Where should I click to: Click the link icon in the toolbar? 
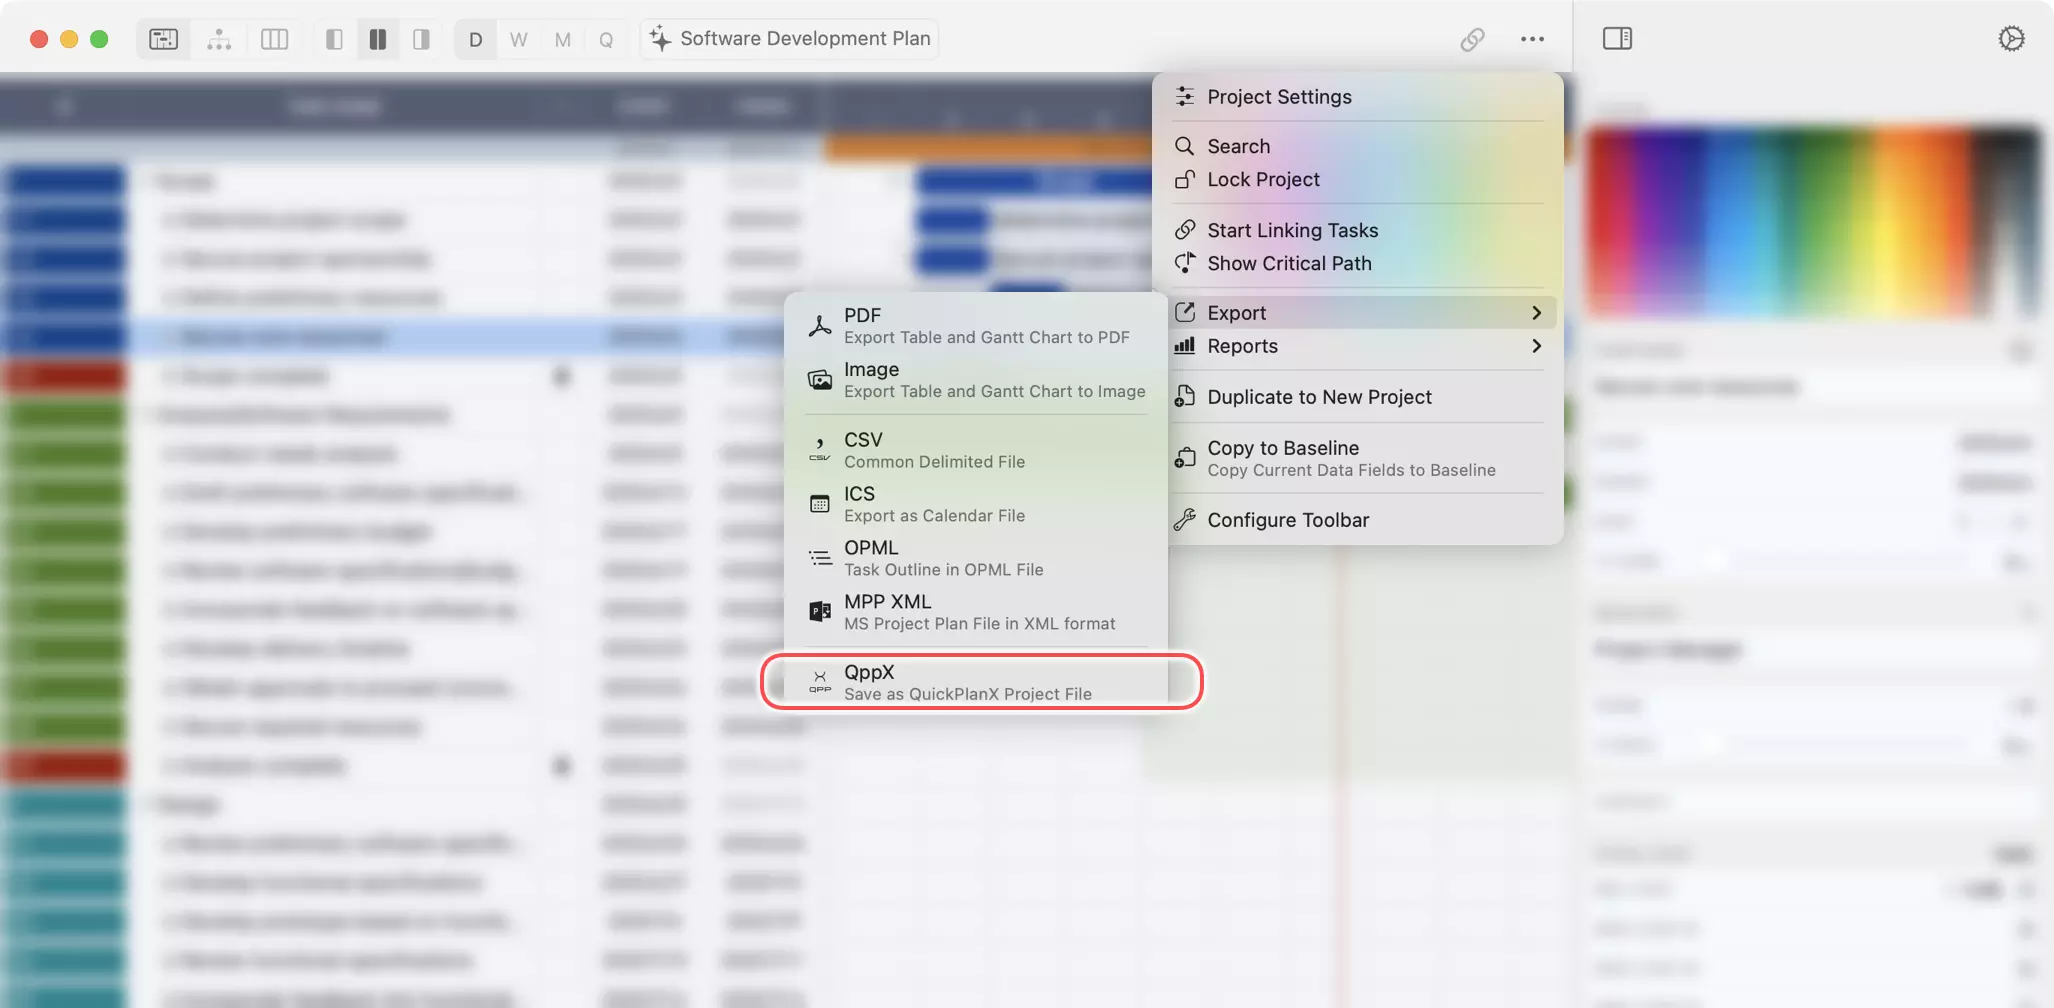tap(1472, 39)
